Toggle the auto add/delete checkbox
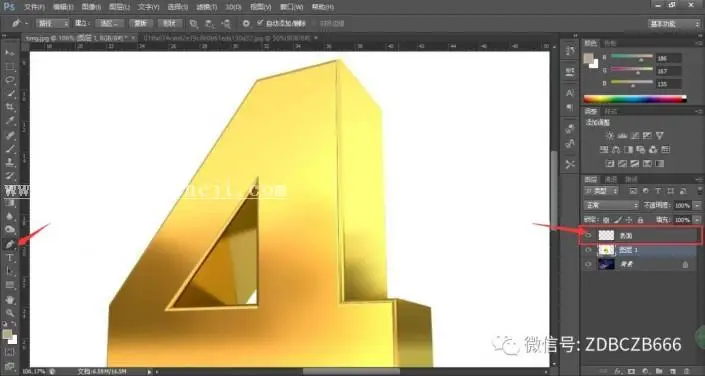Viewport: 705px width, 376px height. coord(260,23)
